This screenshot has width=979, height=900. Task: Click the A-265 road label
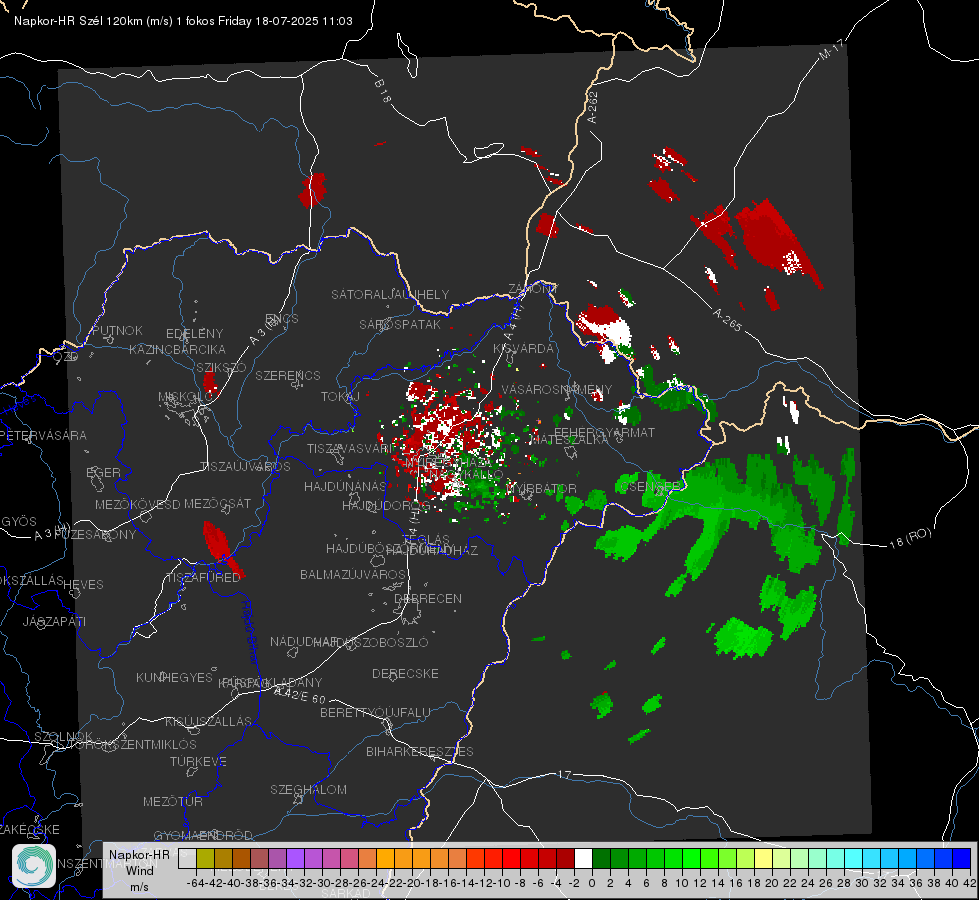point(727,319)
